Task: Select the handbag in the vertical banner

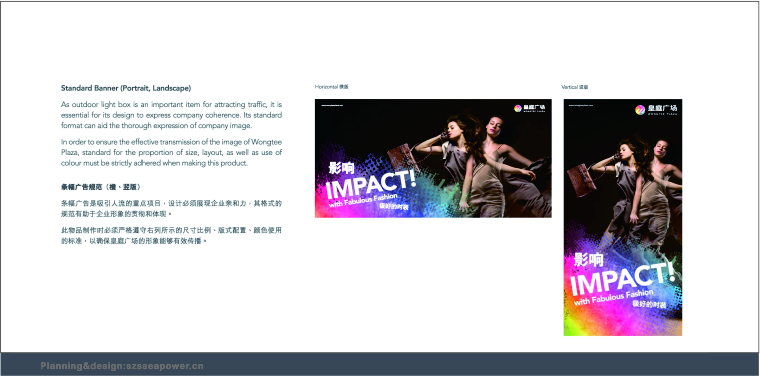Action: [x=581, y=179]
